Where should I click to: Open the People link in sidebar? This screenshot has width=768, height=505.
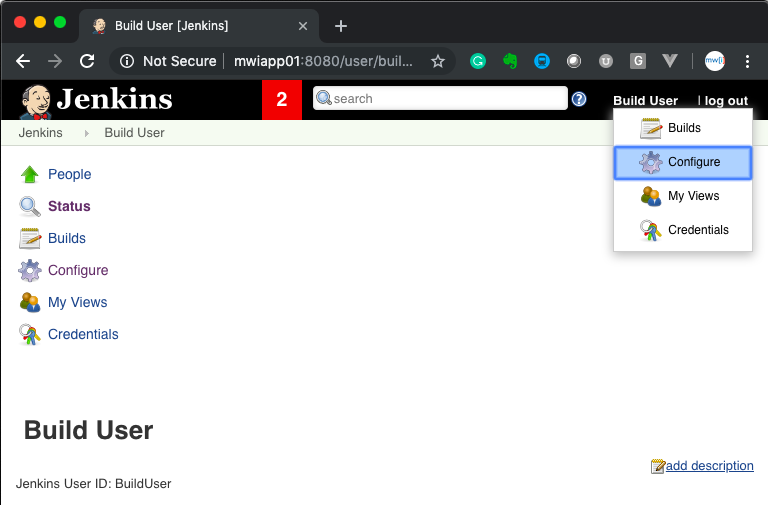[70, 174]
